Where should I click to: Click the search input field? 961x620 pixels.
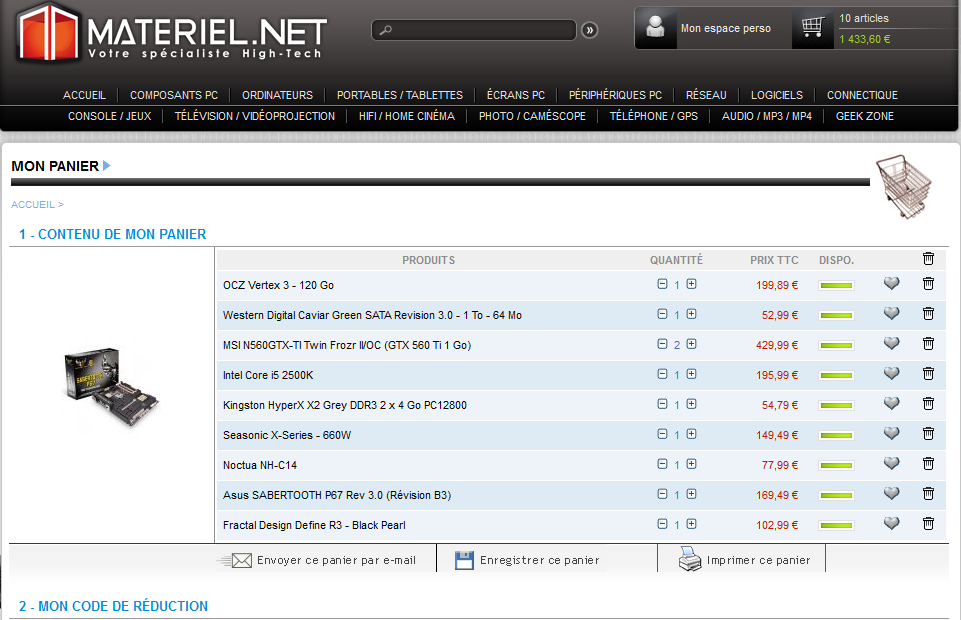click(x=480, y=30)
